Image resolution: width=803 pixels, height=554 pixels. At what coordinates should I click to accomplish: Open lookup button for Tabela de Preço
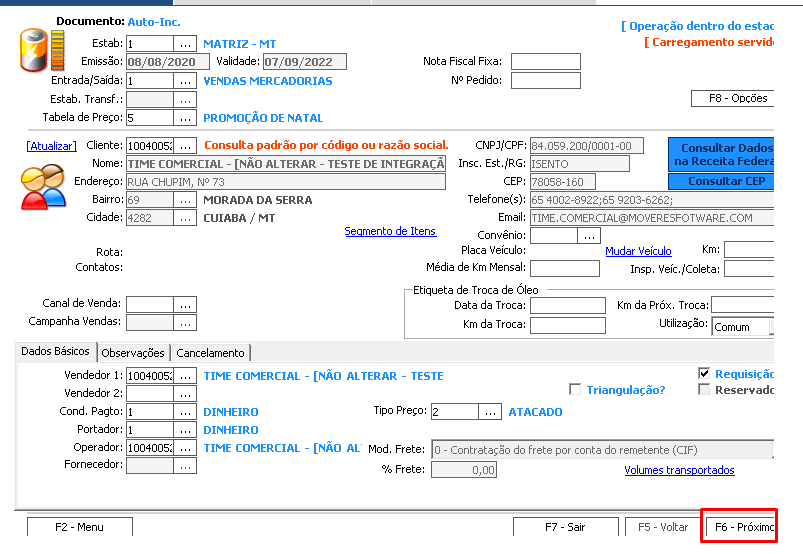(185, 118)
